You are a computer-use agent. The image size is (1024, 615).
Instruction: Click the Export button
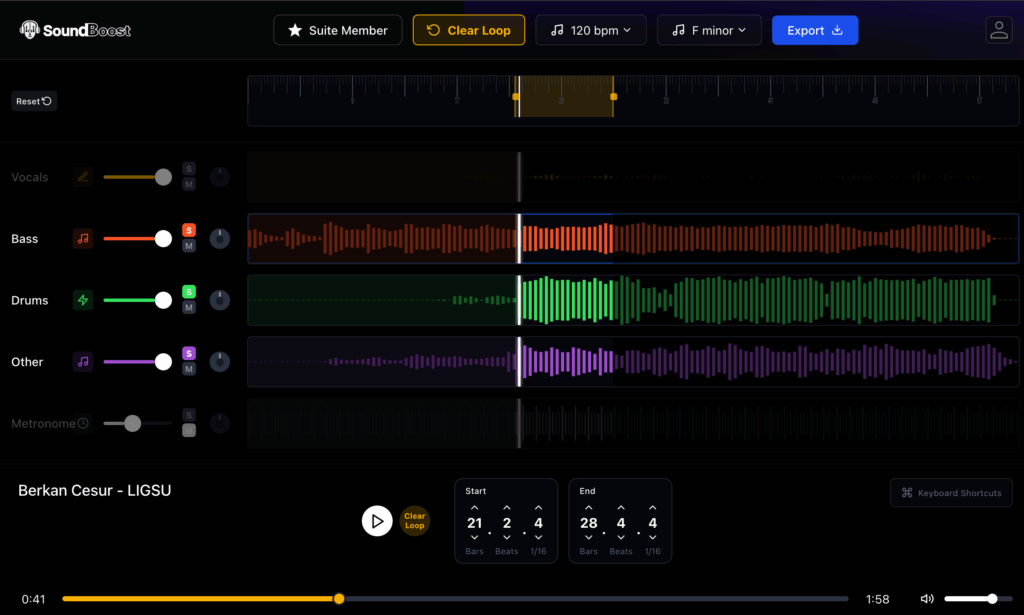tap(815, 30)
